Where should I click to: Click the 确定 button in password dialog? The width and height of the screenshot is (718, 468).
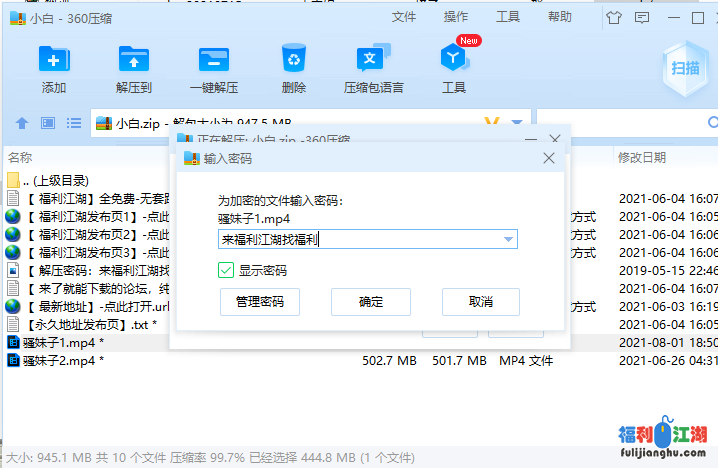371,302
